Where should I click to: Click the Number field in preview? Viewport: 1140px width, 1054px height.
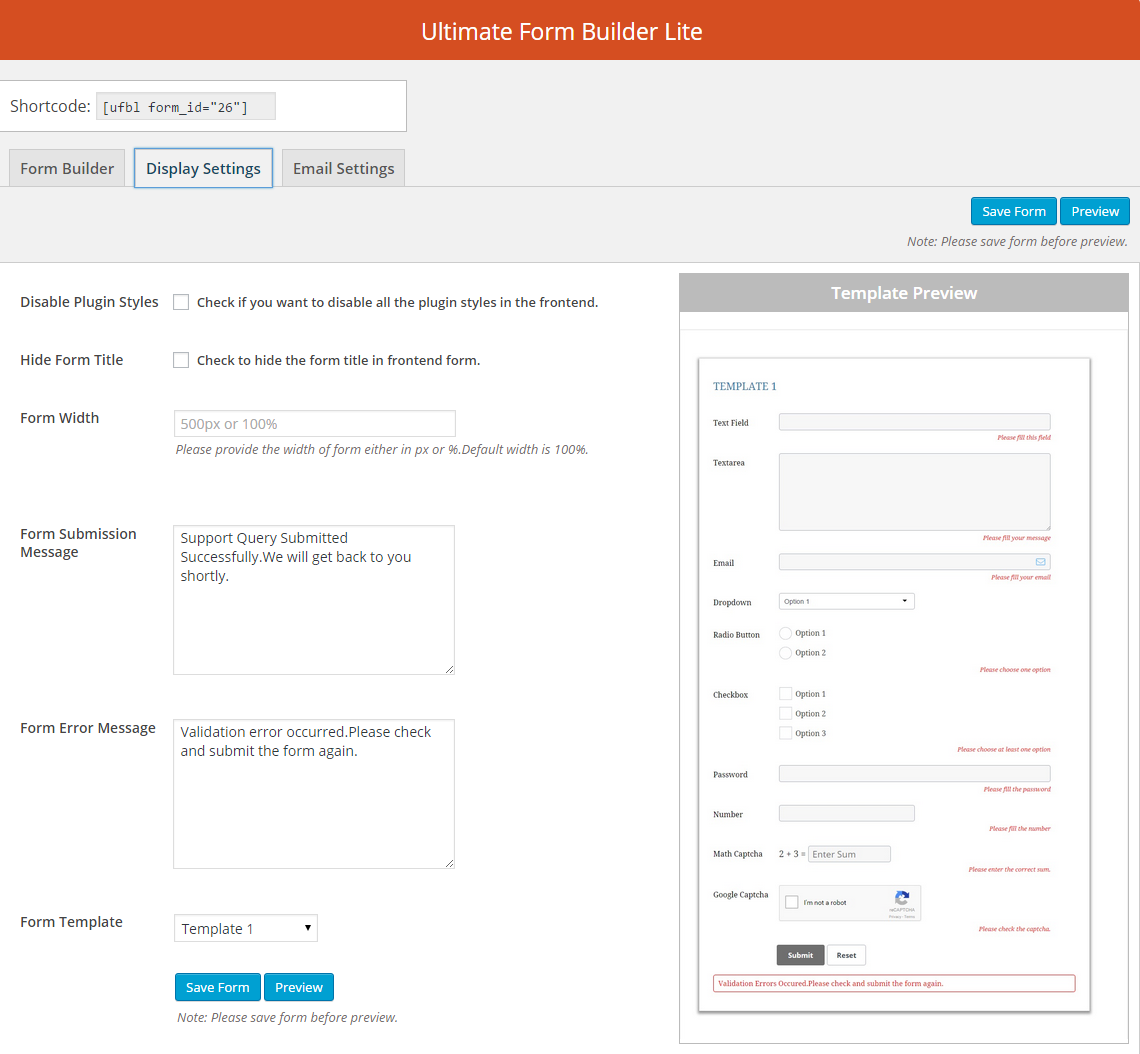point(846,813)
